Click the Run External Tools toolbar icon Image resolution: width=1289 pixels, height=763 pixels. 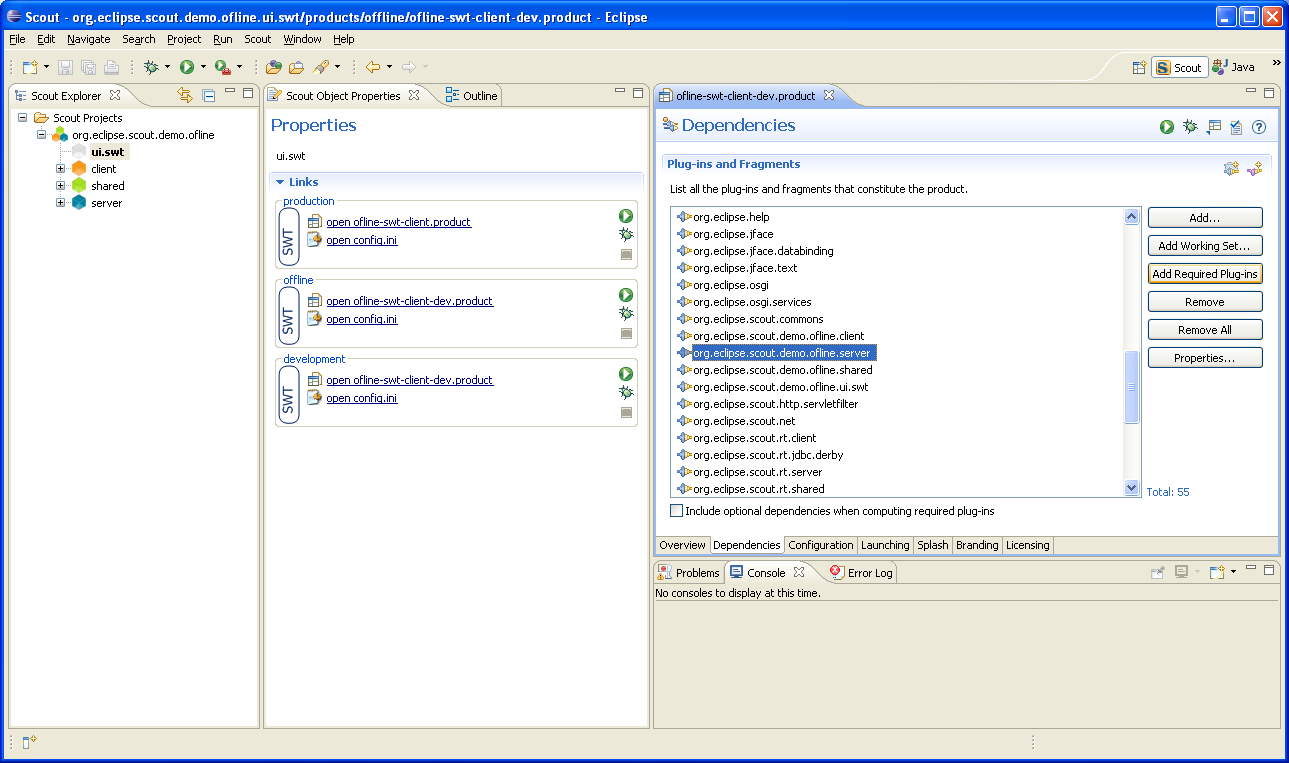(x=222, y=67)
